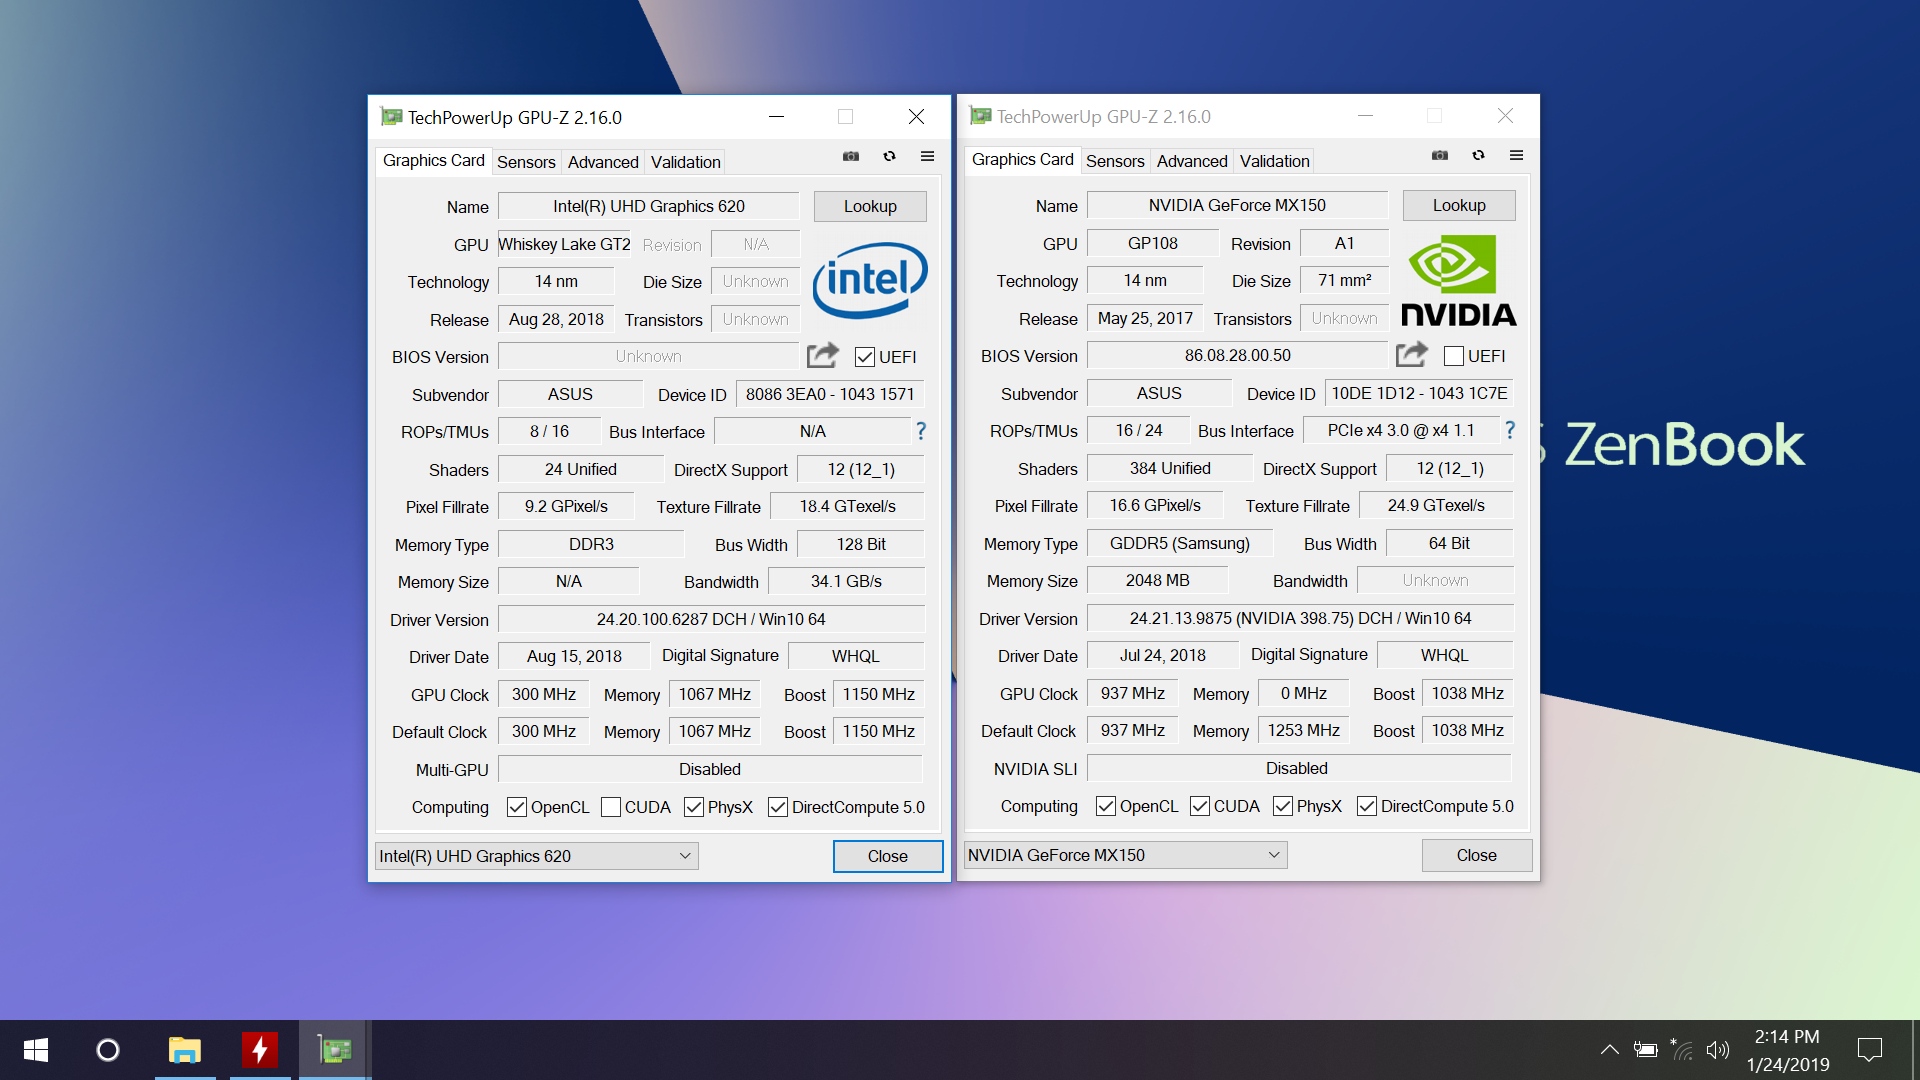Click the BIOS export share icon in NVIDIA window

click(1412, 354)
